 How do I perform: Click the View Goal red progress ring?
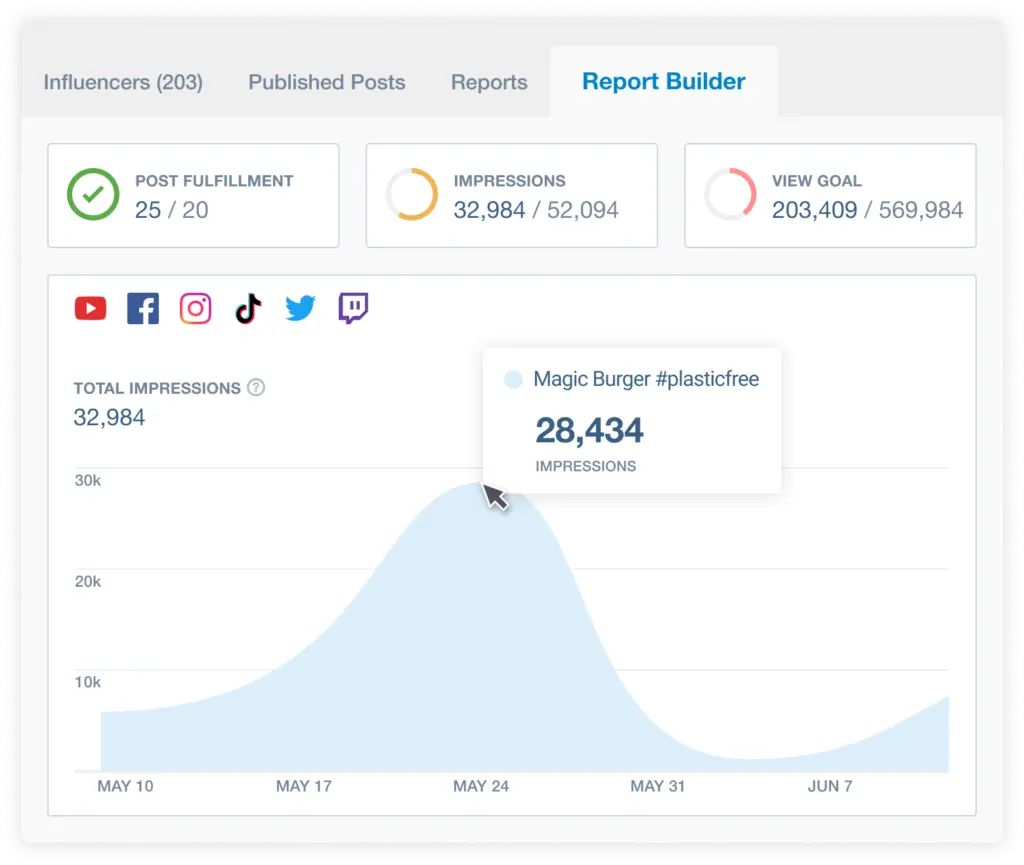click(730, 195)
